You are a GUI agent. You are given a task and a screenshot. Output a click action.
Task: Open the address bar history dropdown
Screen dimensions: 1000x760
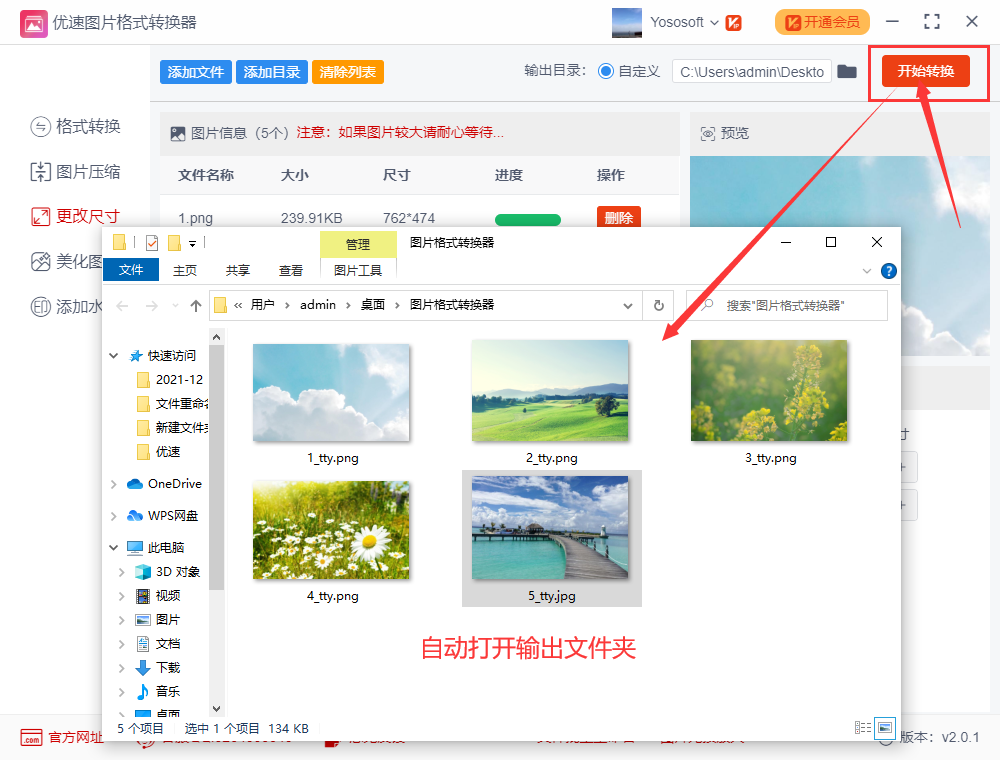[x=628, y=305]
